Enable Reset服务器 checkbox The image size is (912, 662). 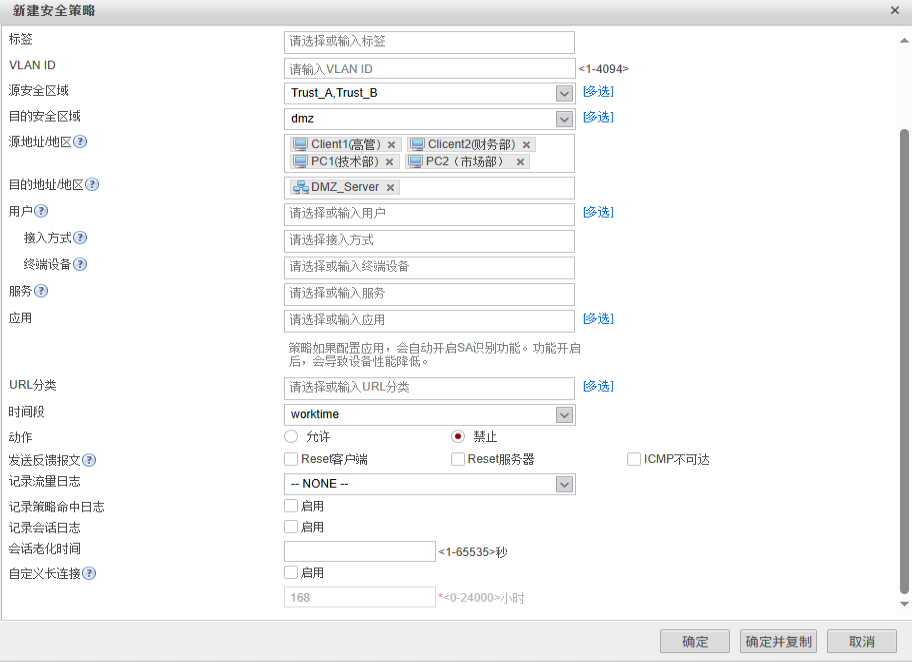tap(458, 459)
